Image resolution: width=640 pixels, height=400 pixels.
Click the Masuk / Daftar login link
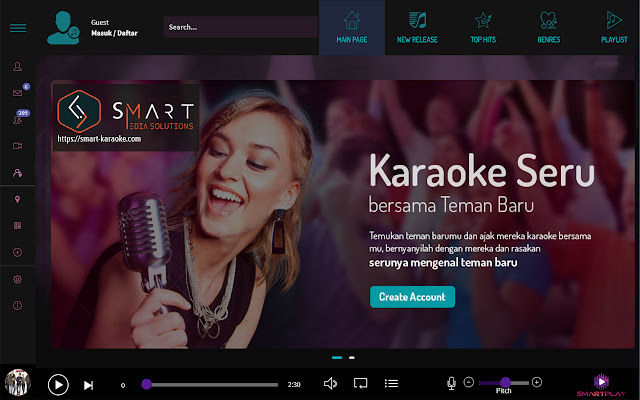pos(112,34)
